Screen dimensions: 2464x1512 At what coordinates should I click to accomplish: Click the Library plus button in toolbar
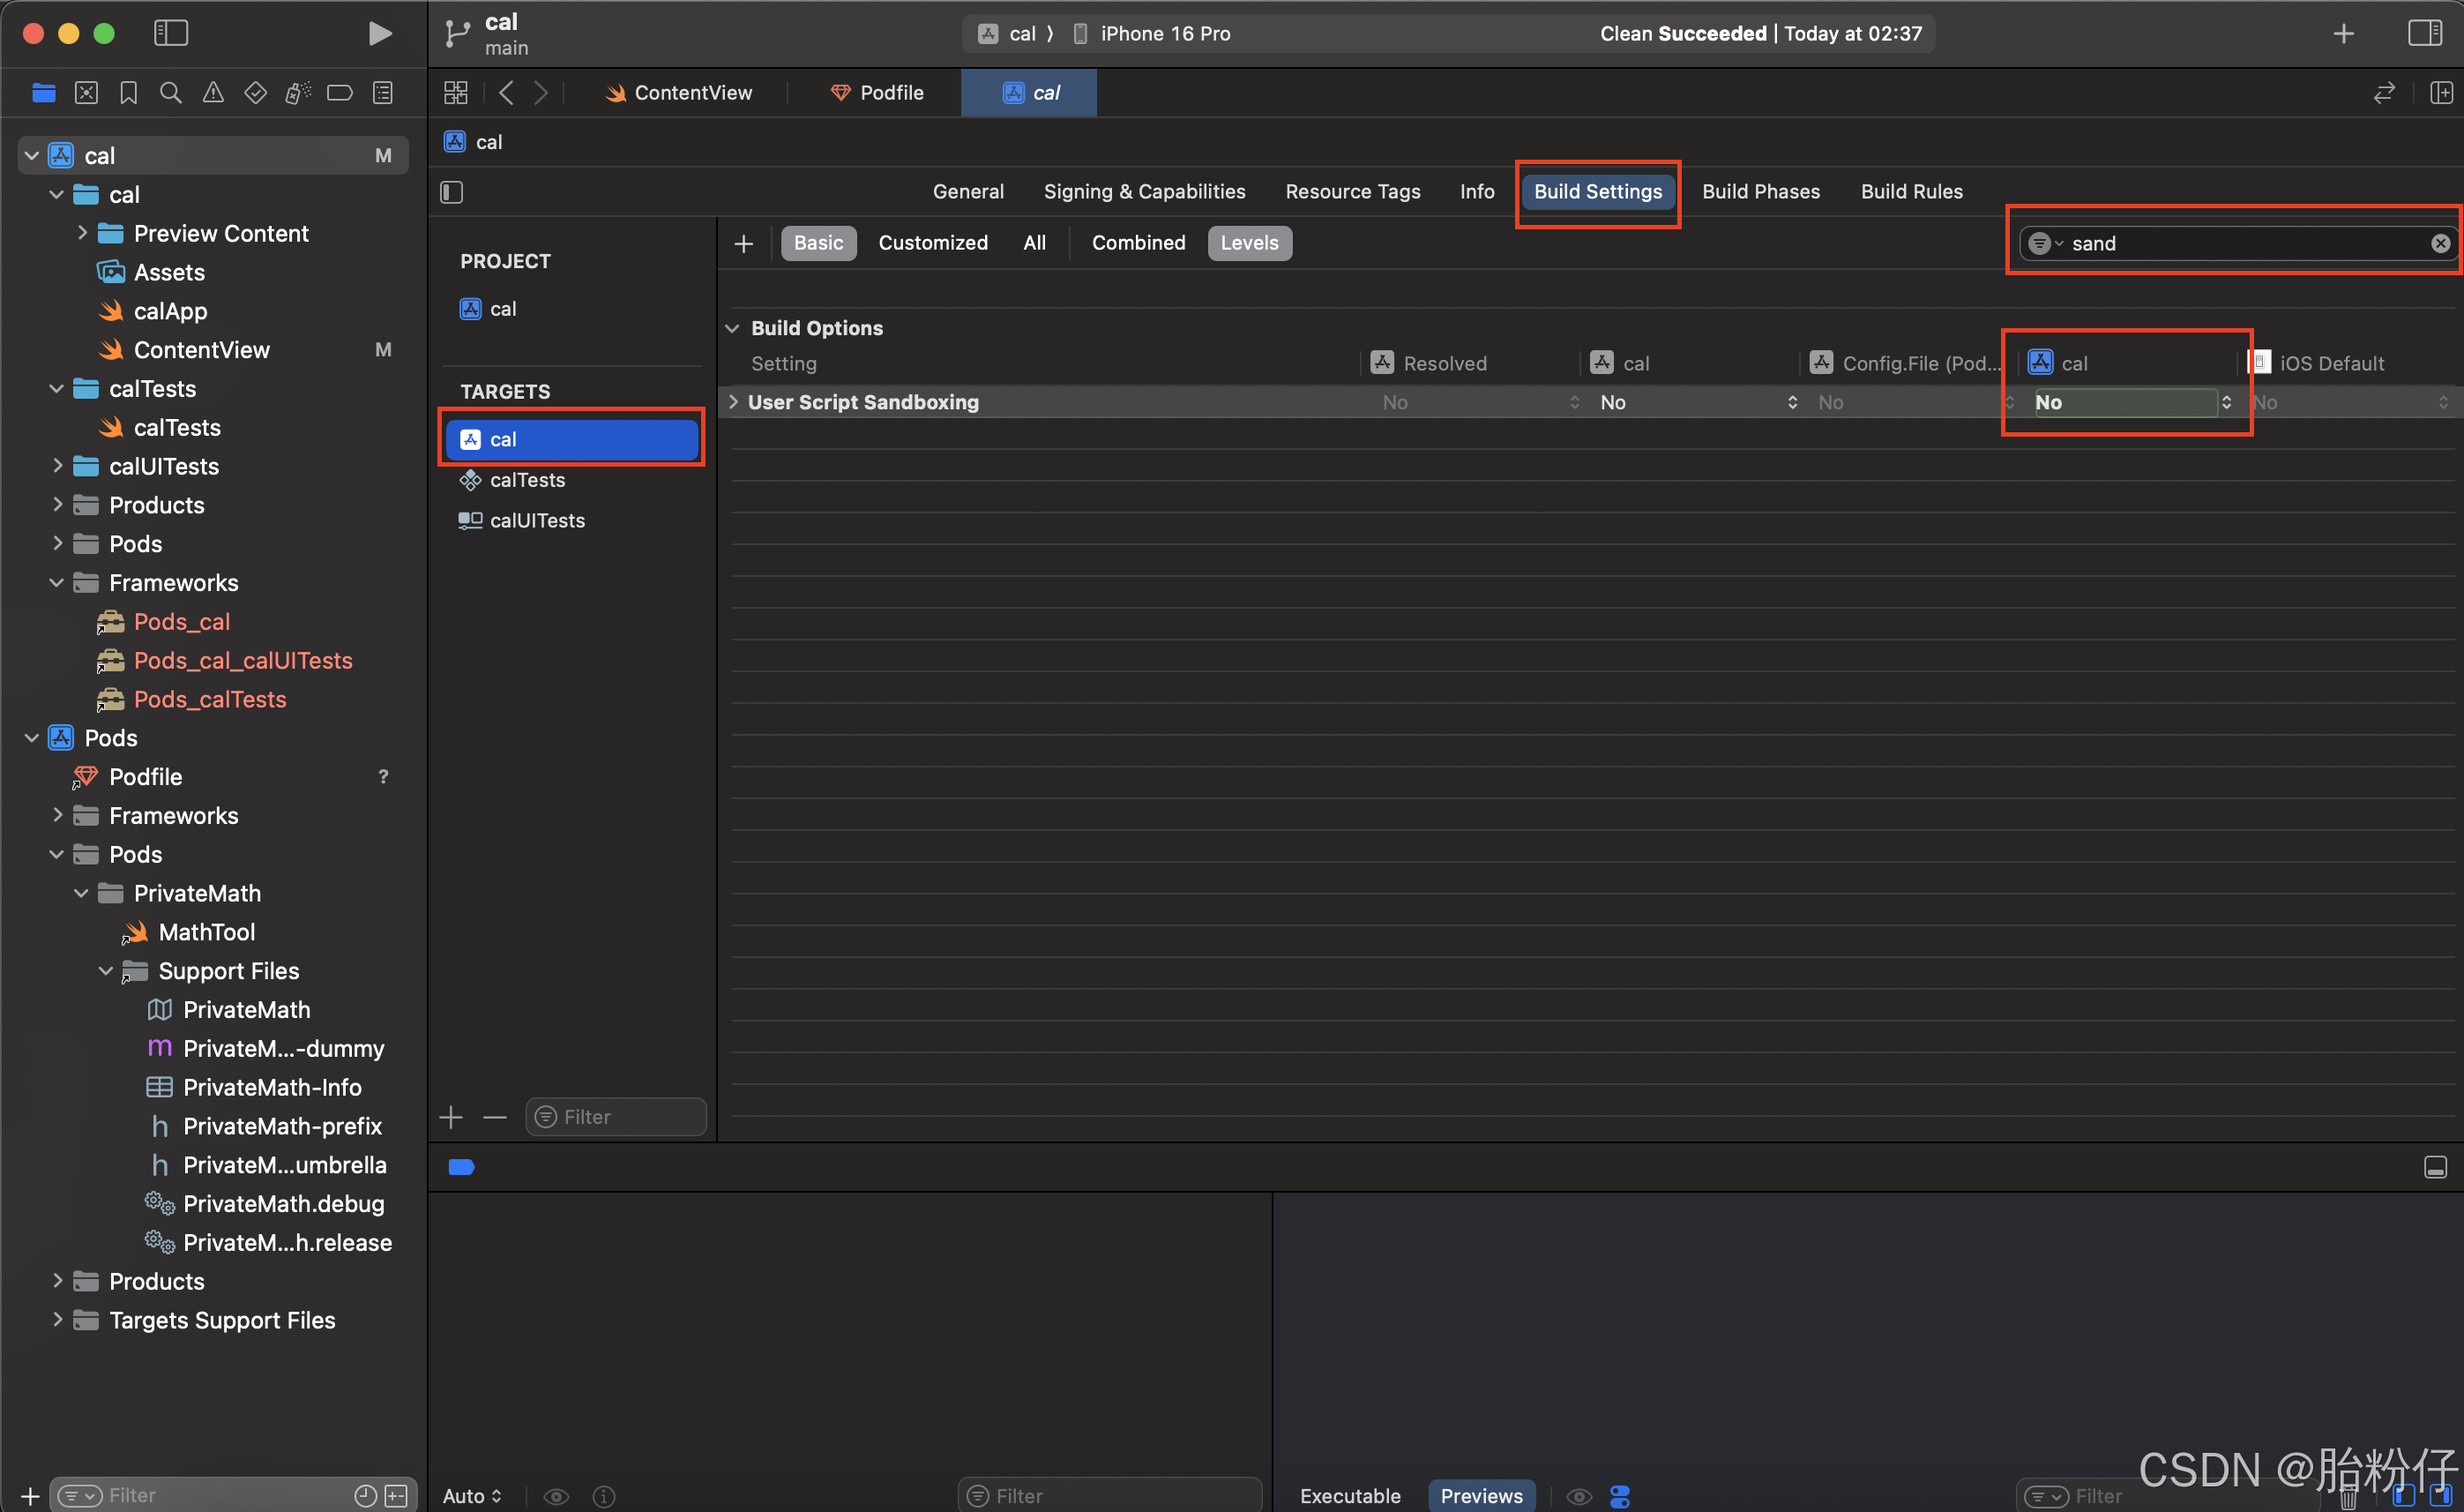click(2343, 33)
